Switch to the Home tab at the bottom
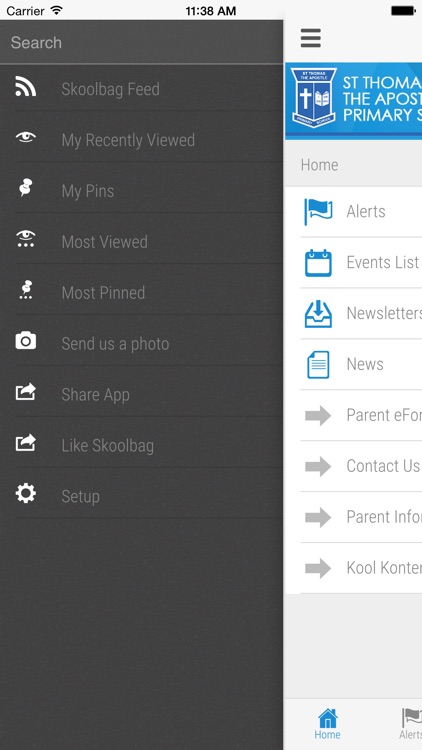The width and height of the screenshot is (422, 750). pyautogui.click(x=328, y=724)
